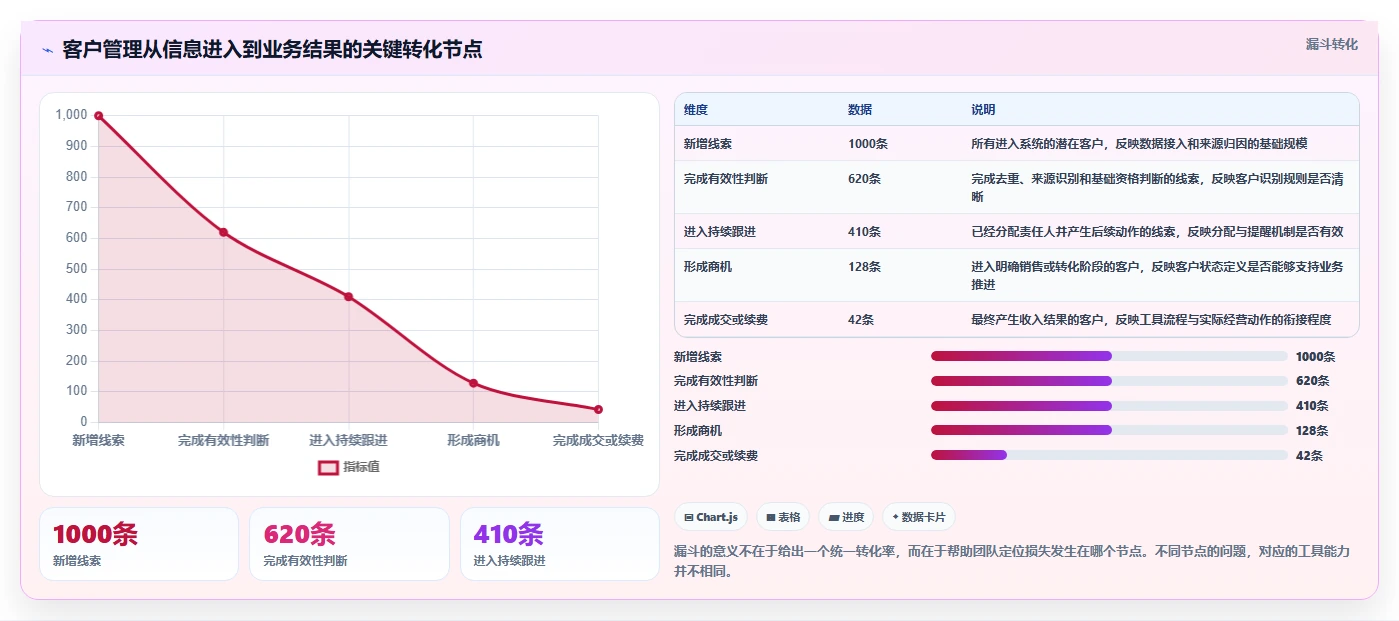Select the 进度 tag chip
This screenshot has width=1399, height=621.
coord(846,517)
